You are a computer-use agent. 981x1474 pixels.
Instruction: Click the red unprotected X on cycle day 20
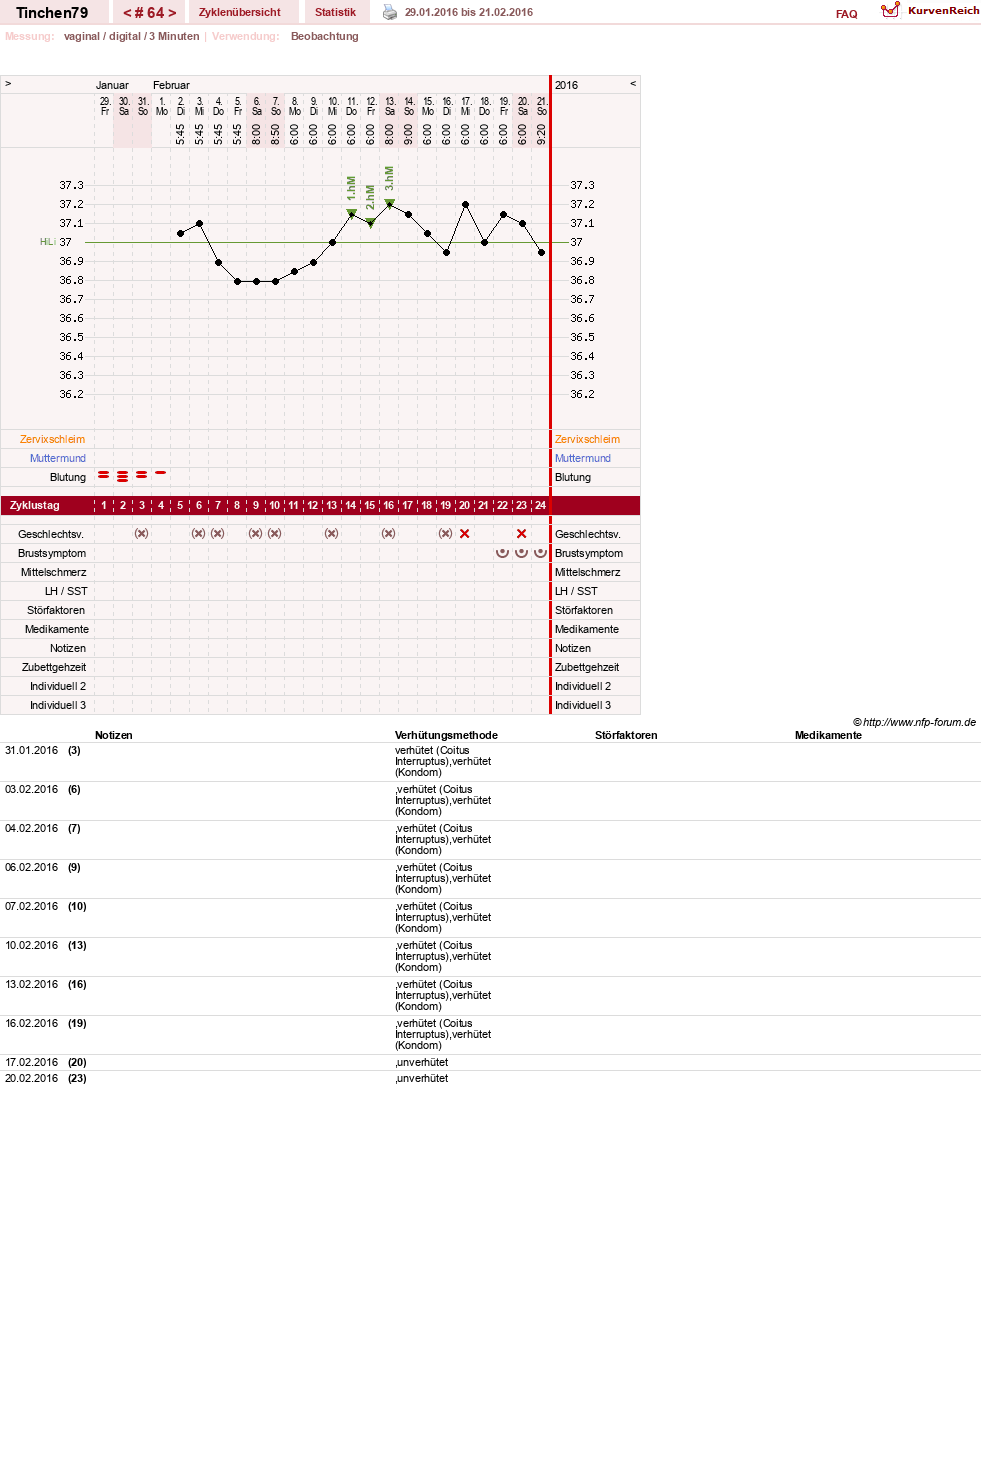465,534
